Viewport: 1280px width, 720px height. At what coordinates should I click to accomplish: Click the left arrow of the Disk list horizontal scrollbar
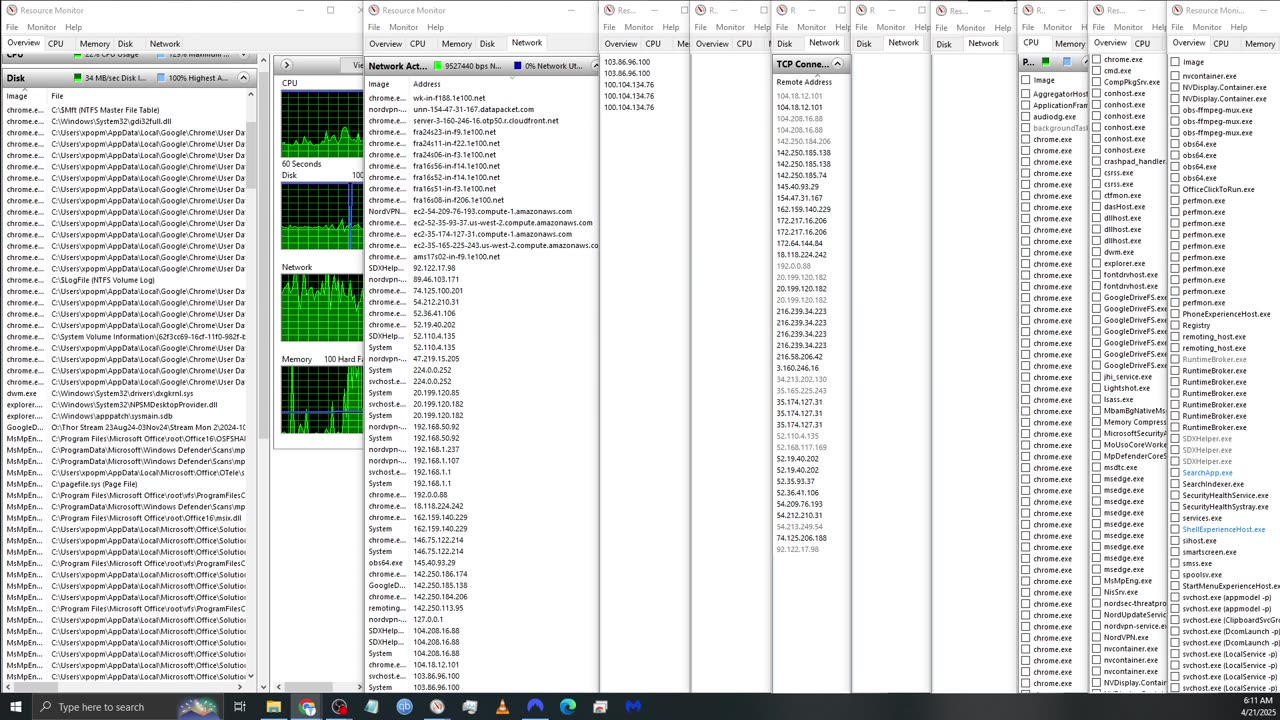[x=10, y=687]
